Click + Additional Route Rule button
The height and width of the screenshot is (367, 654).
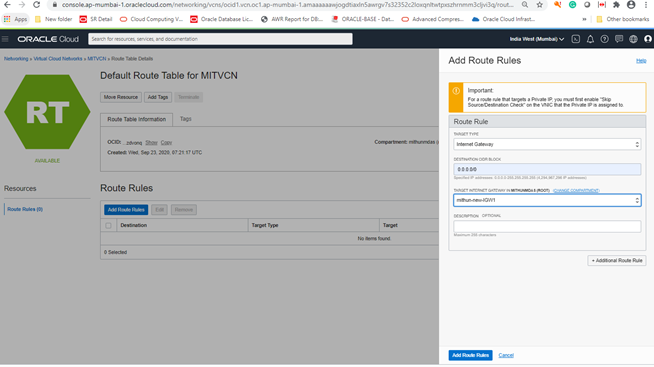617,261
